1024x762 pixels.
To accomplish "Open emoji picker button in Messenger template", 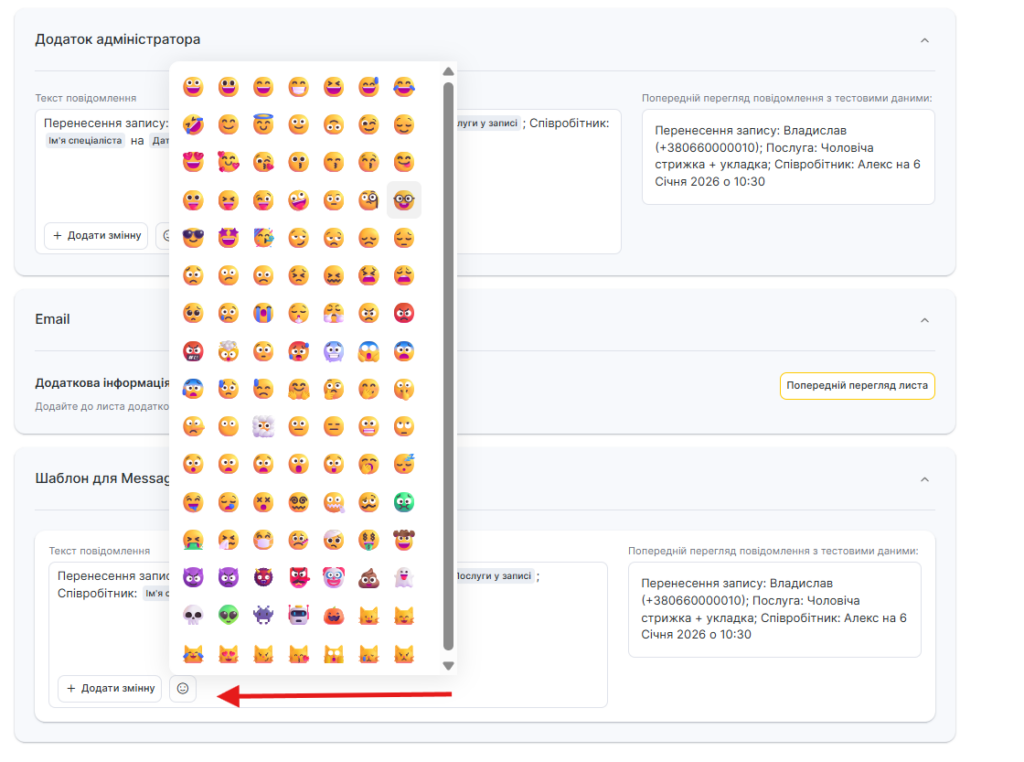I will pos(183,688).
